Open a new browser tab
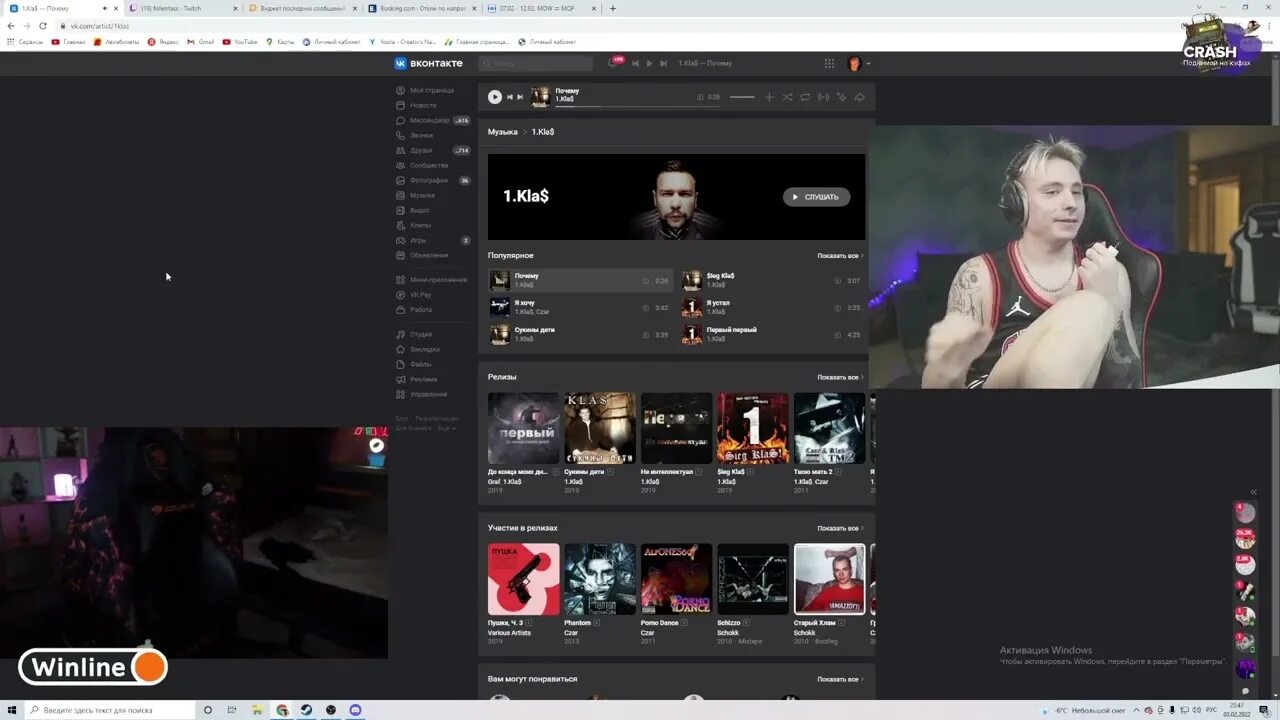Viewport: 1280px width, 720px height. [x=613, y=8]
